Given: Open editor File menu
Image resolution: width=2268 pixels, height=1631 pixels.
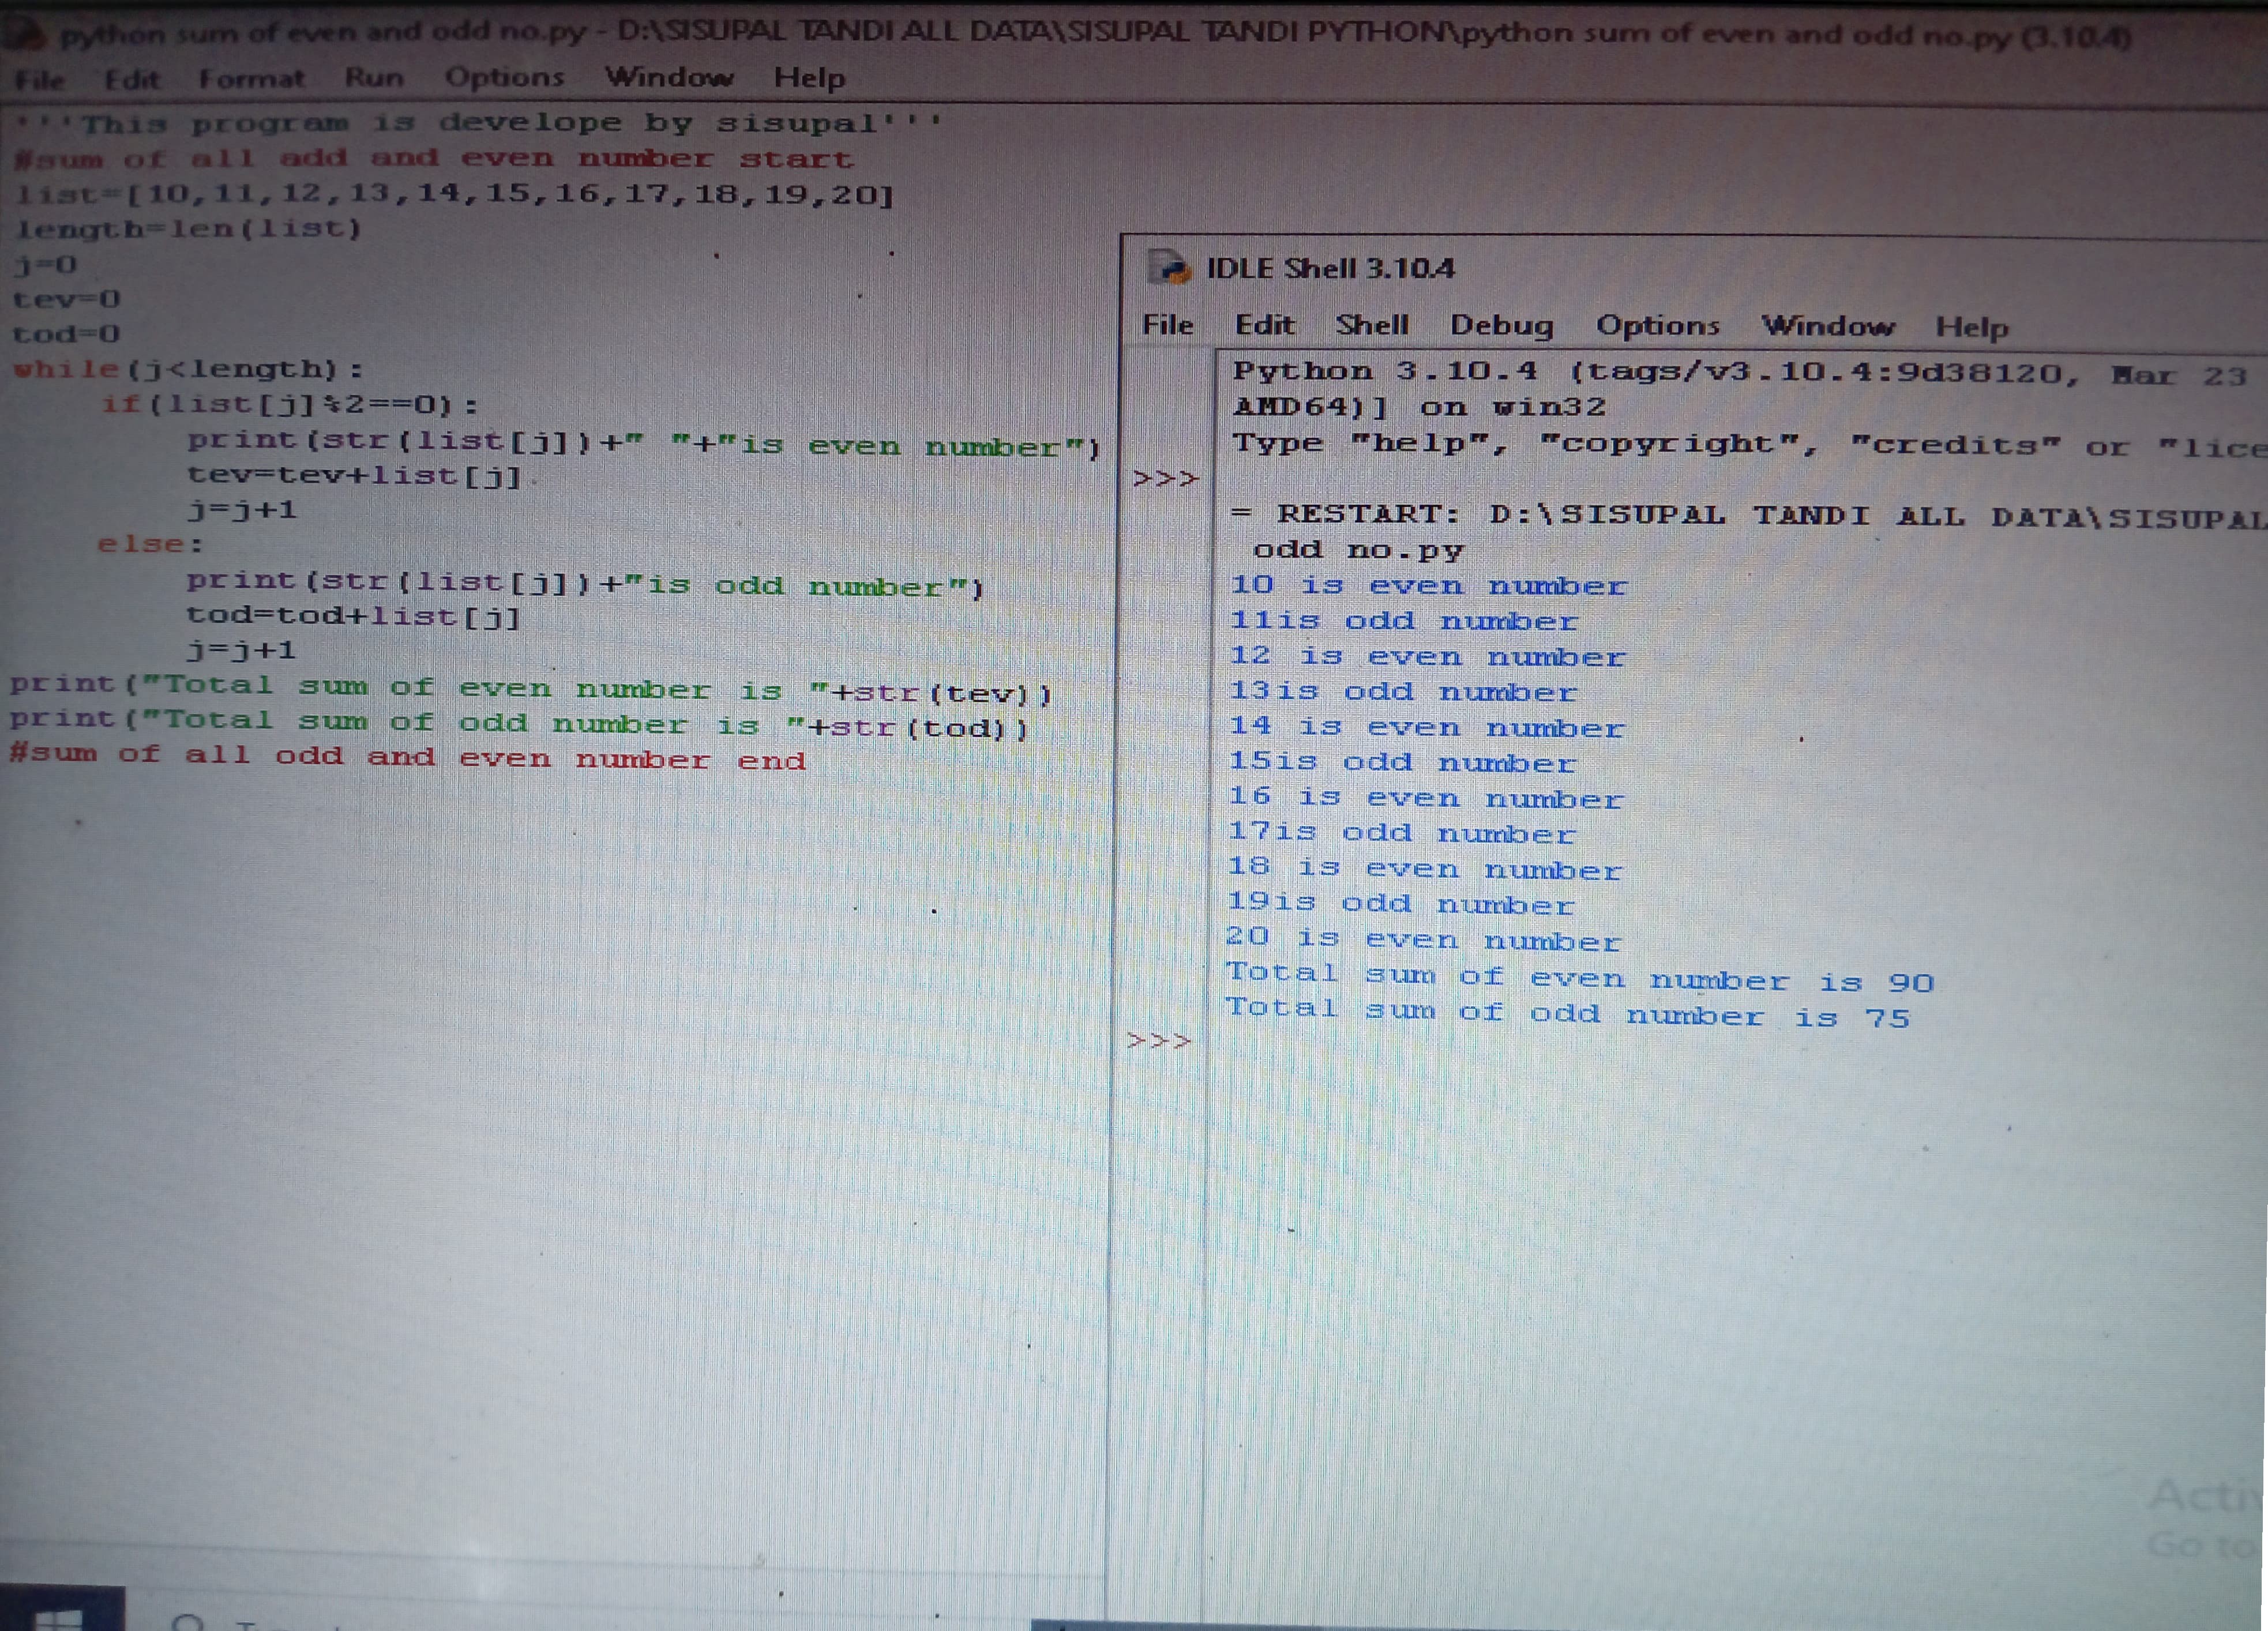Looking at the screenshot, I should (40, 79).
